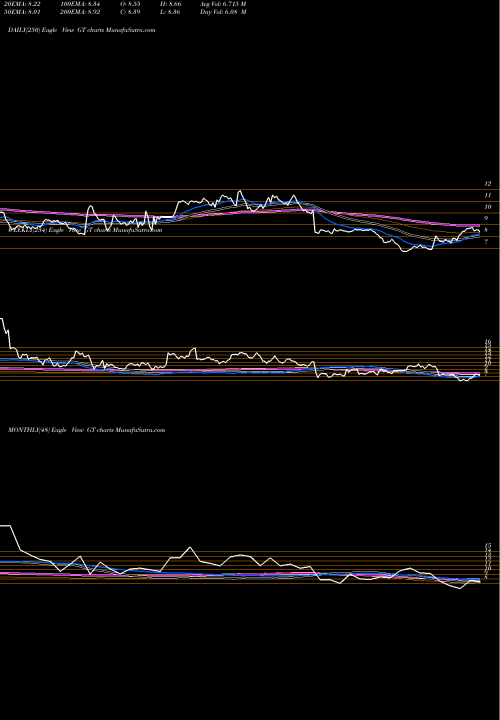The height and width of the screenshot is (720, 500).
Task: Click the high price 'H:' value
Action: point(170,3)
